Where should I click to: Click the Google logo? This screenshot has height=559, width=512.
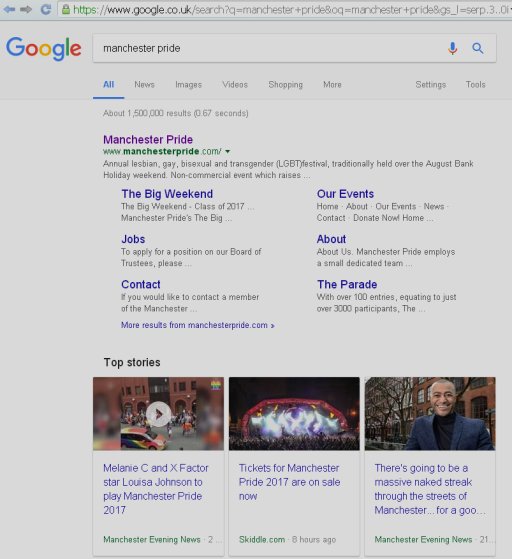click(x=43, y=48)
